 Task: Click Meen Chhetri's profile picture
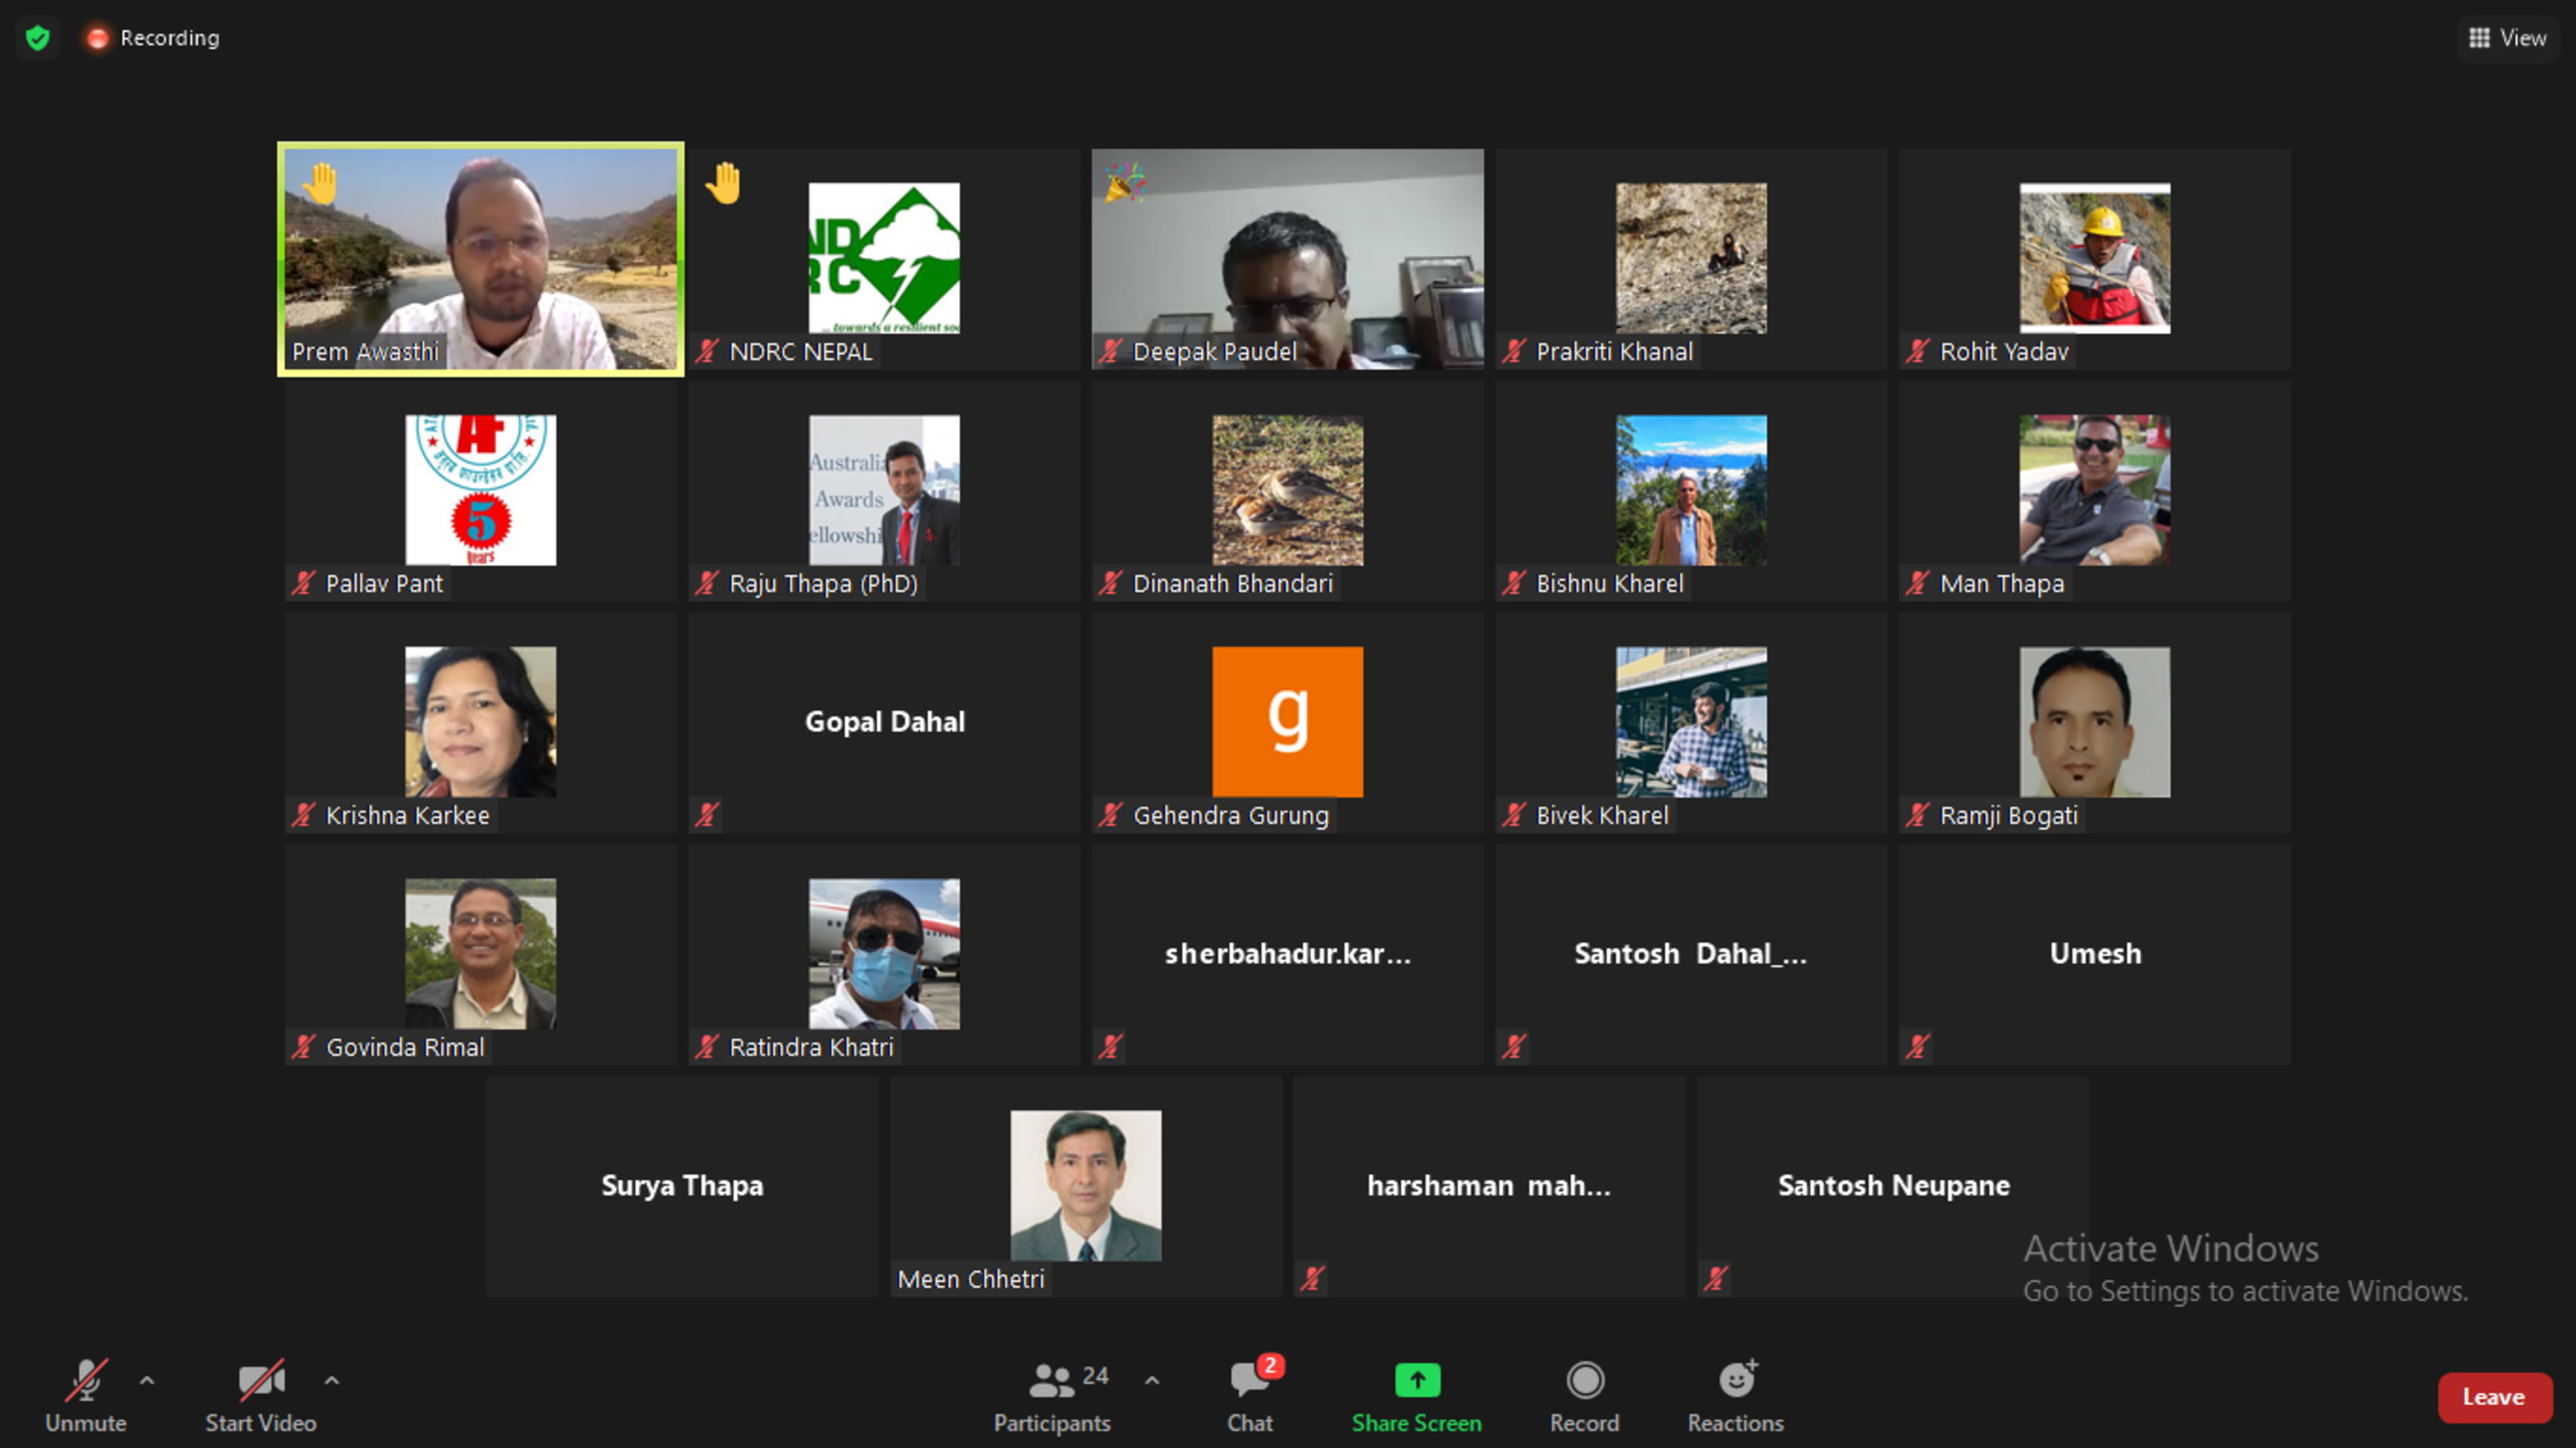pos(1085,1185)
